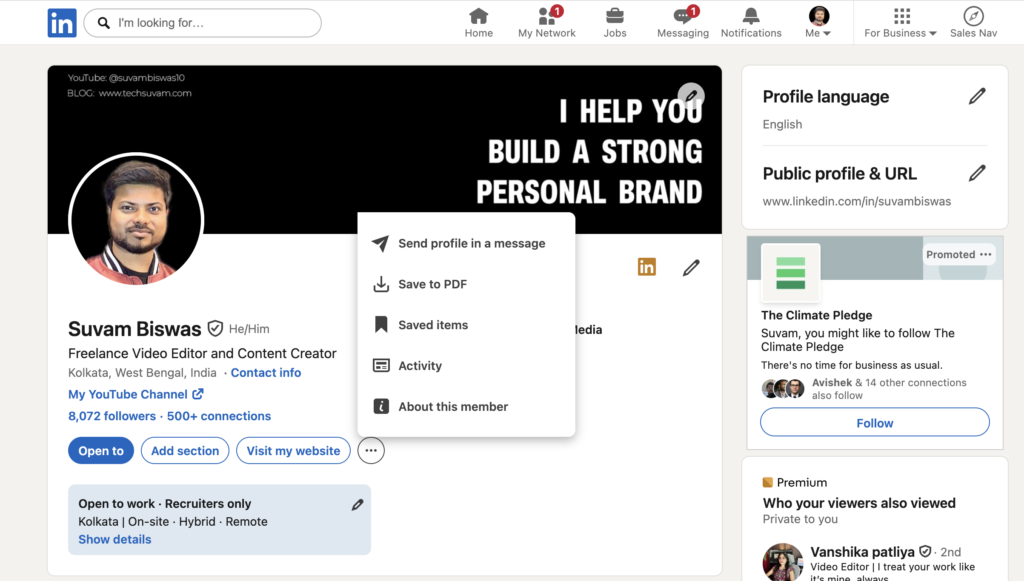
Task: Open Activity from the menu
Action: coord(466,366)
